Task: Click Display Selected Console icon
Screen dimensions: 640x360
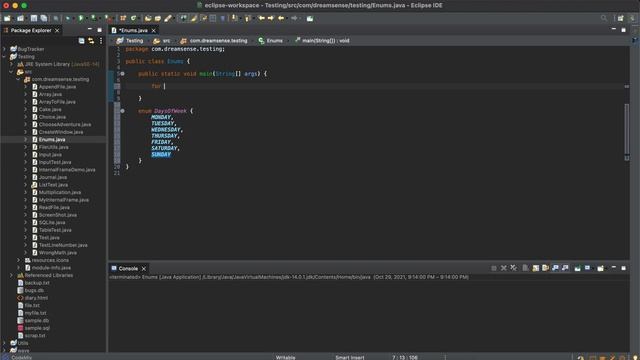Action: [587, 268]
